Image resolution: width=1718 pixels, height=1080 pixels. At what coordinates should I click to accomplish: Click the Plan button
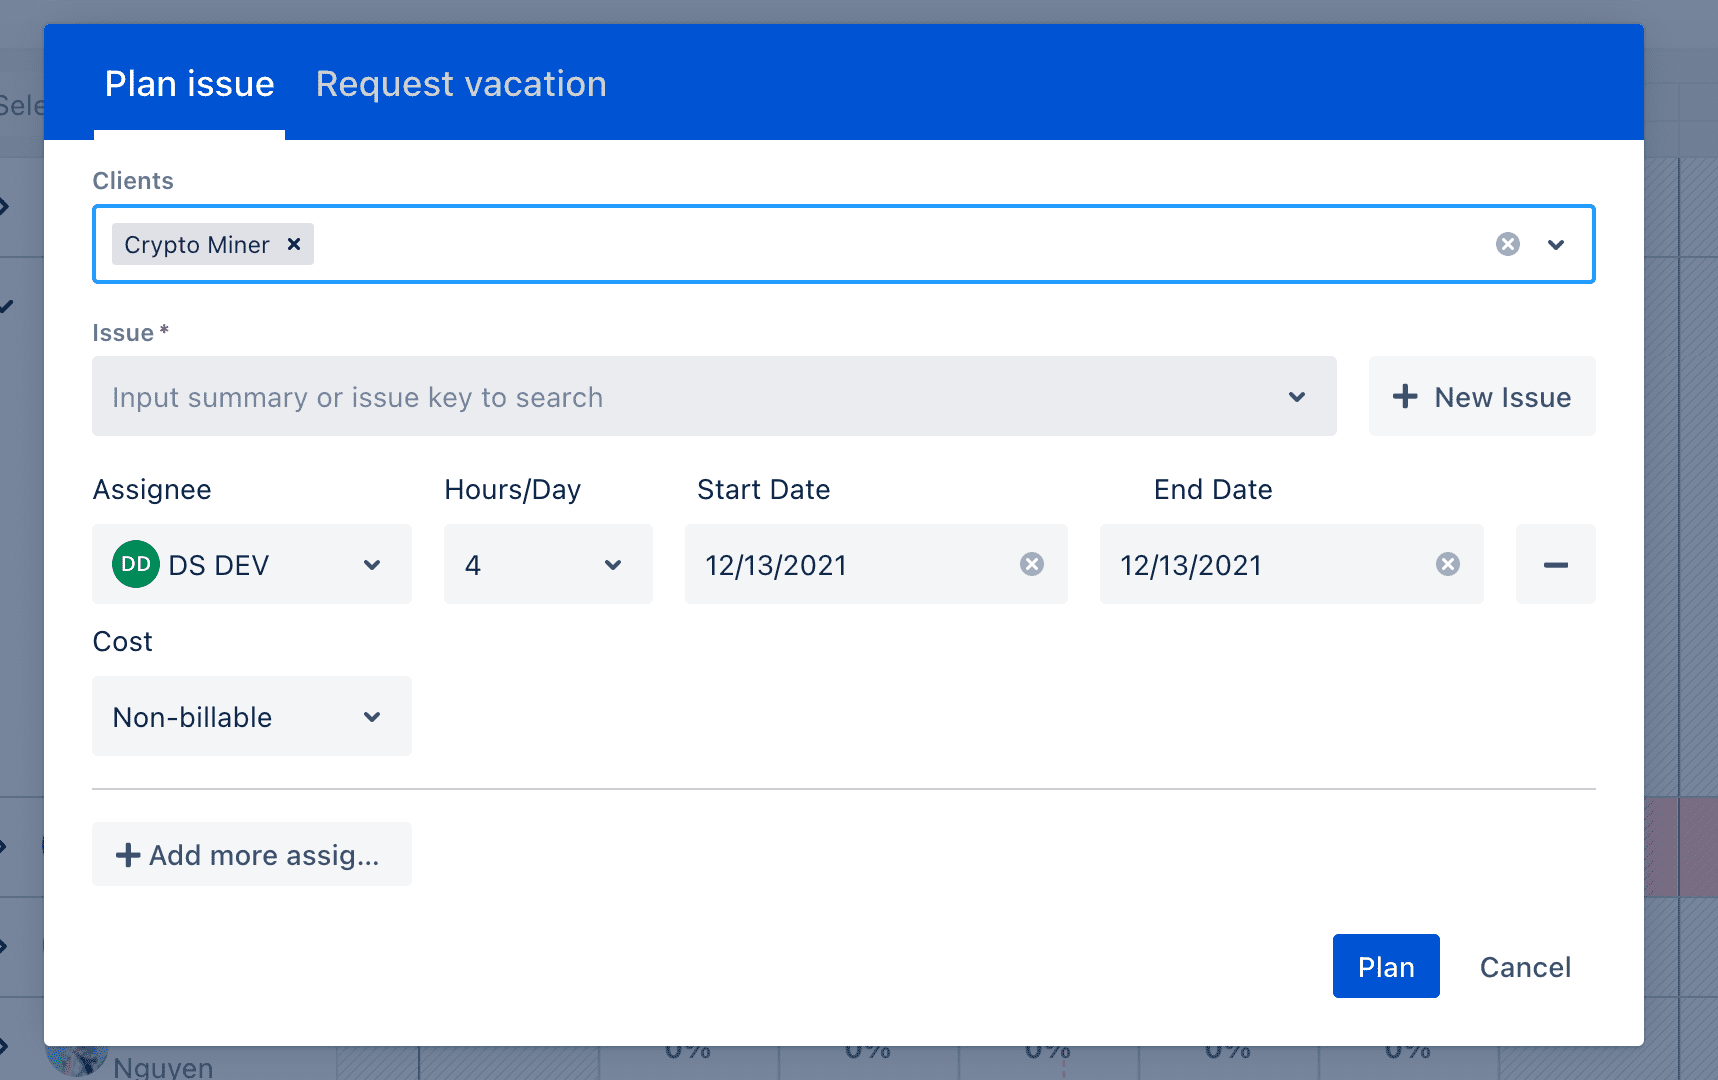(x=1385, y=966)
